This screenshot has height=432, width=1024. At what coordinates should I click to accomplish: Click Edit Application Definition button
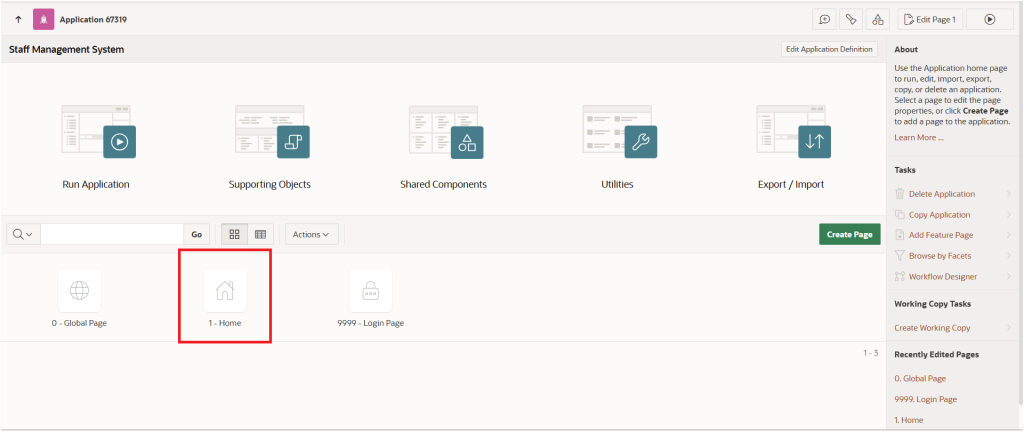tap(829, 49)
